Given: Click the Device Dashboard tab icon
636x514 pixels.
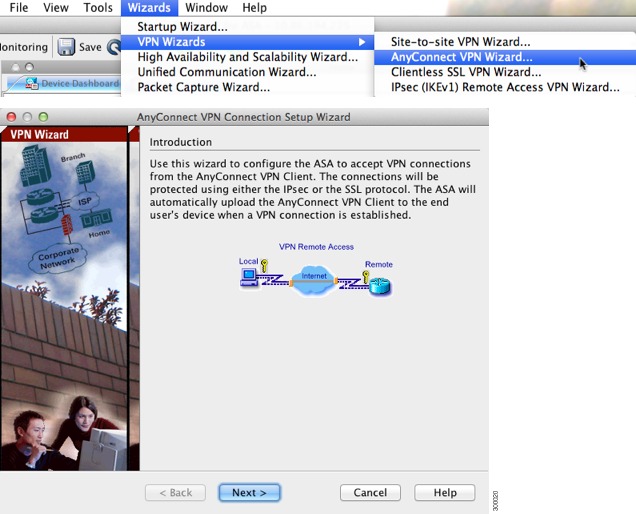Looking at the screenshot, I should tap(31, 84).
